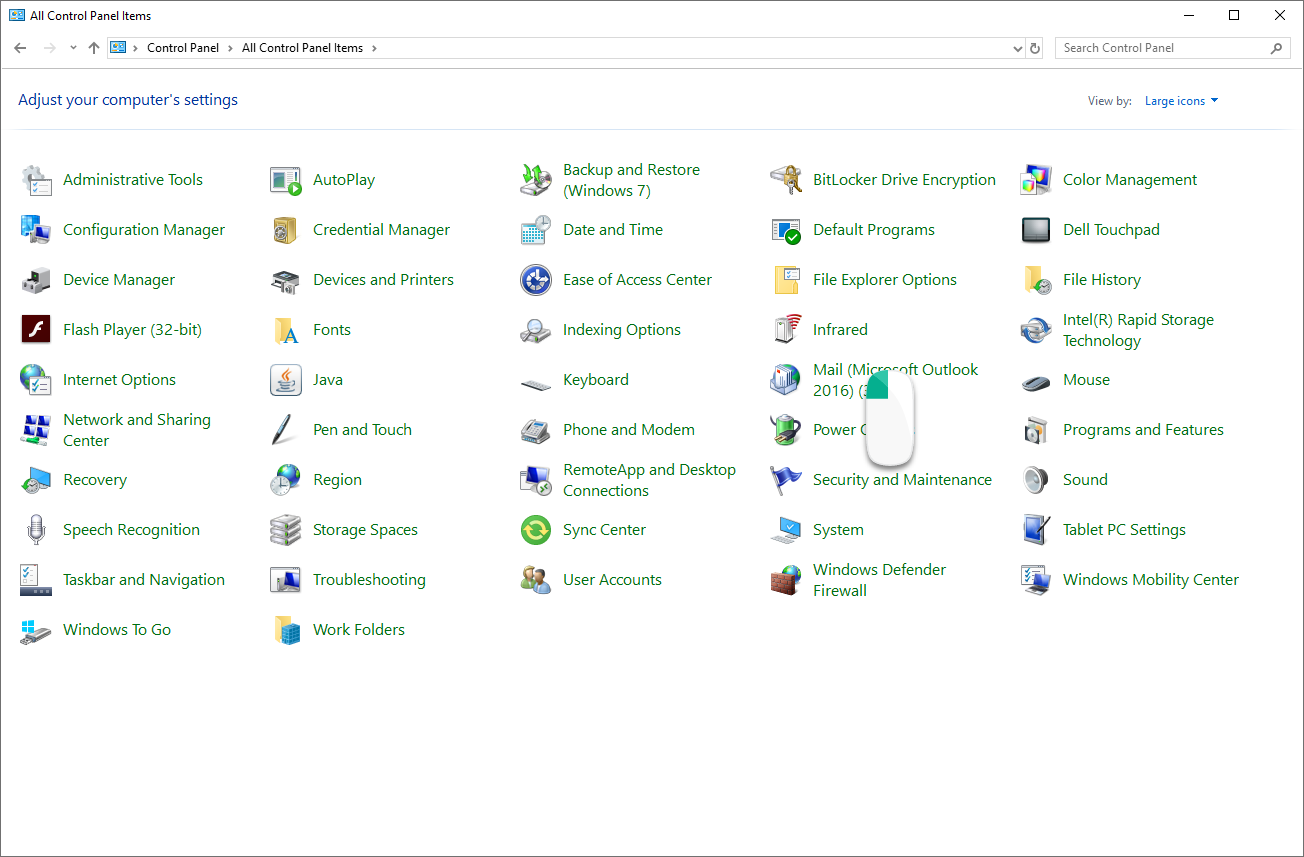Click the Troubleshooting link text

pyautogui.click(x=369, y=580)
